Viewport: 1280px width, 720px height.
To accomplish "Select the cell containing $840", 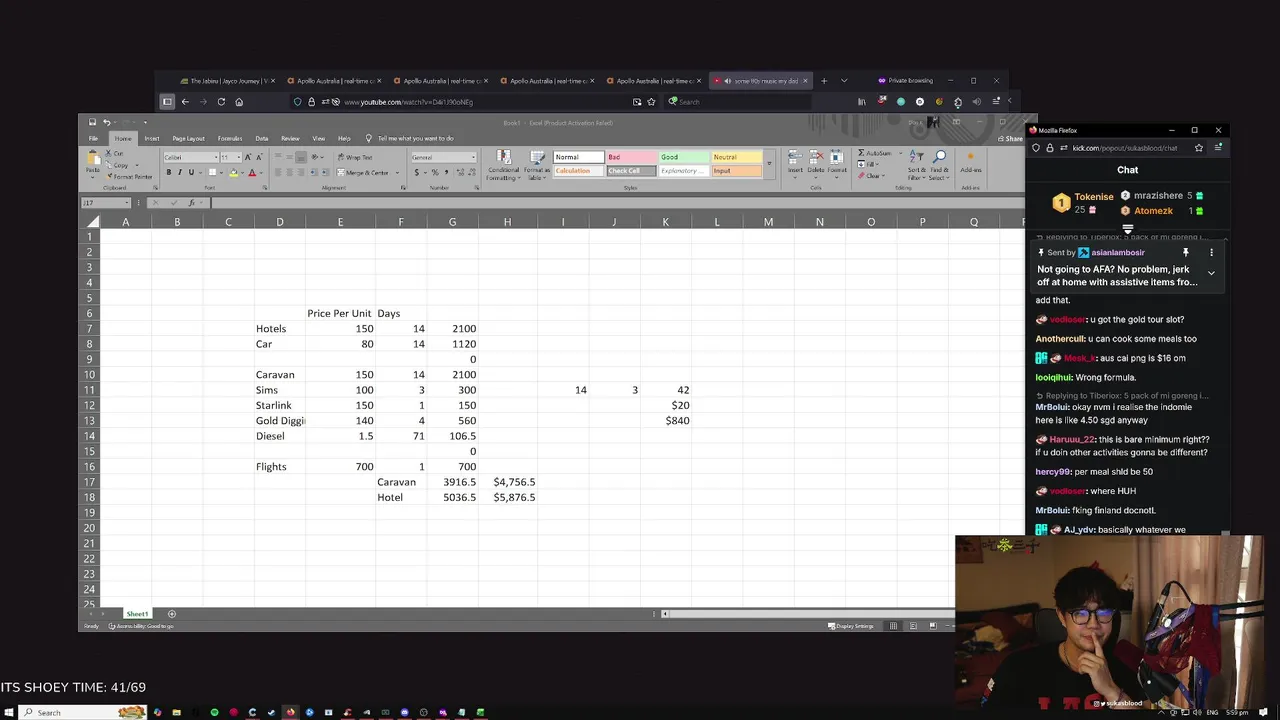I will (665, 421).
